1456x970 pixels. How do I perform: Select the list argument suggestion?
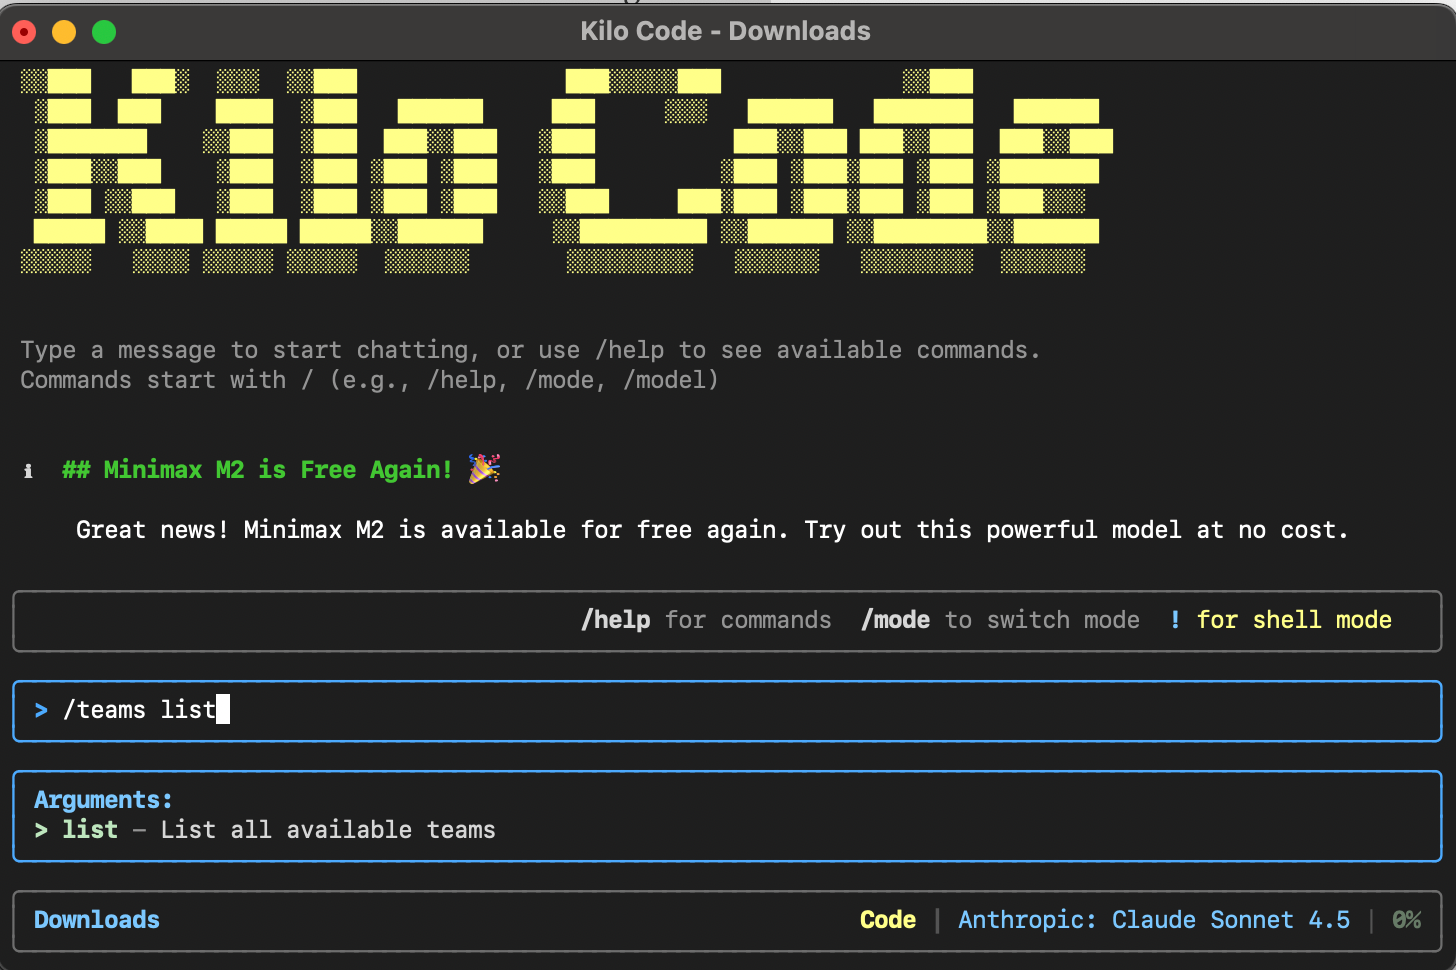(89, 829)
